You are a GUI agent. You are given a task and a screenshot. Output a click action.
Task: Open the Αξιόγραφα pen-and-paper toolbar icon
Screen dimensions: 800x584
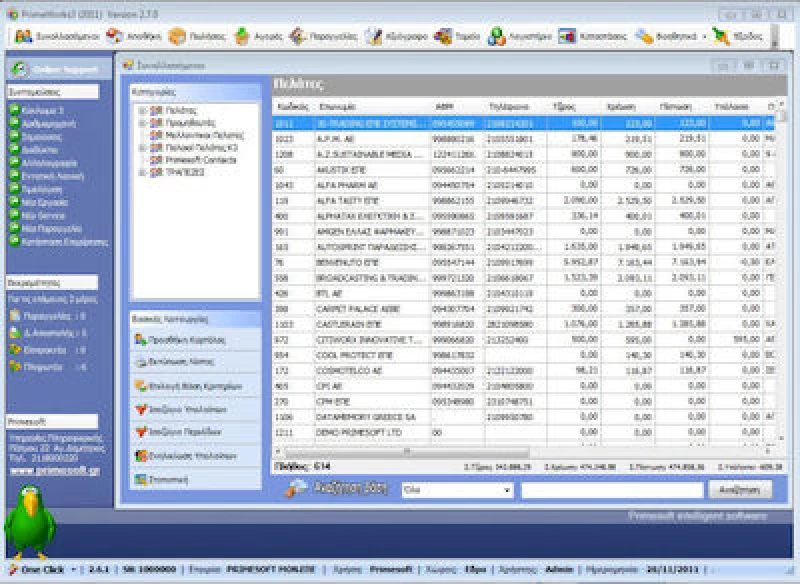click(373, 36)
